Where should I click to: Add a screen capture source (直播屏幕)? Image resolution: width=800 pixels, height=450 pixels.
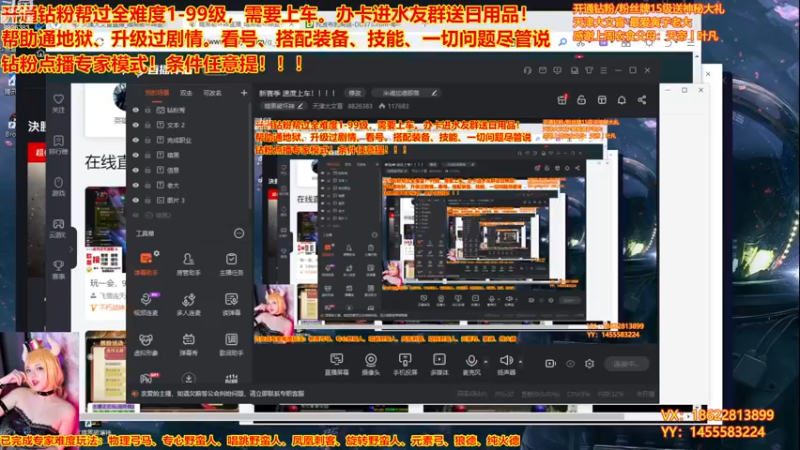click(x=337, y=364)
